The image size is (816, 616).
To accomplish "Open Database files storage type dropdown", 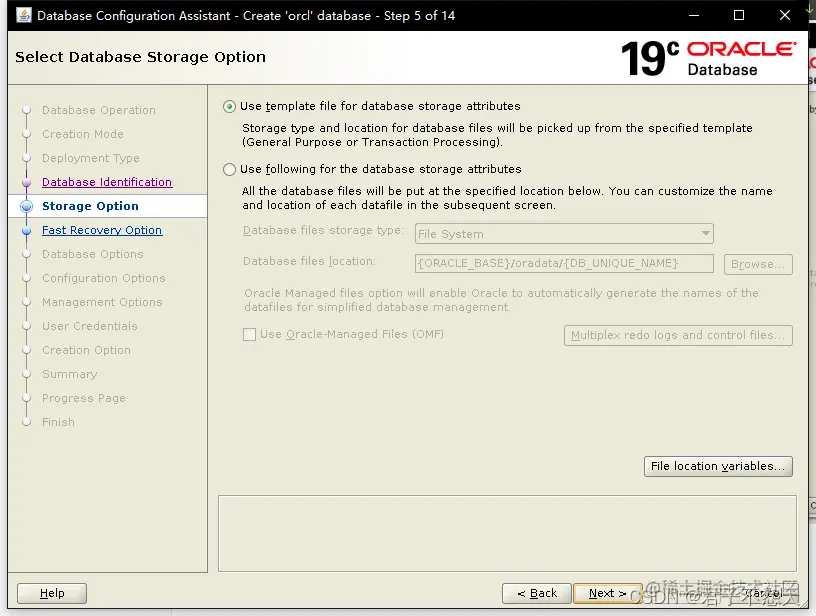I will [564, 234].
